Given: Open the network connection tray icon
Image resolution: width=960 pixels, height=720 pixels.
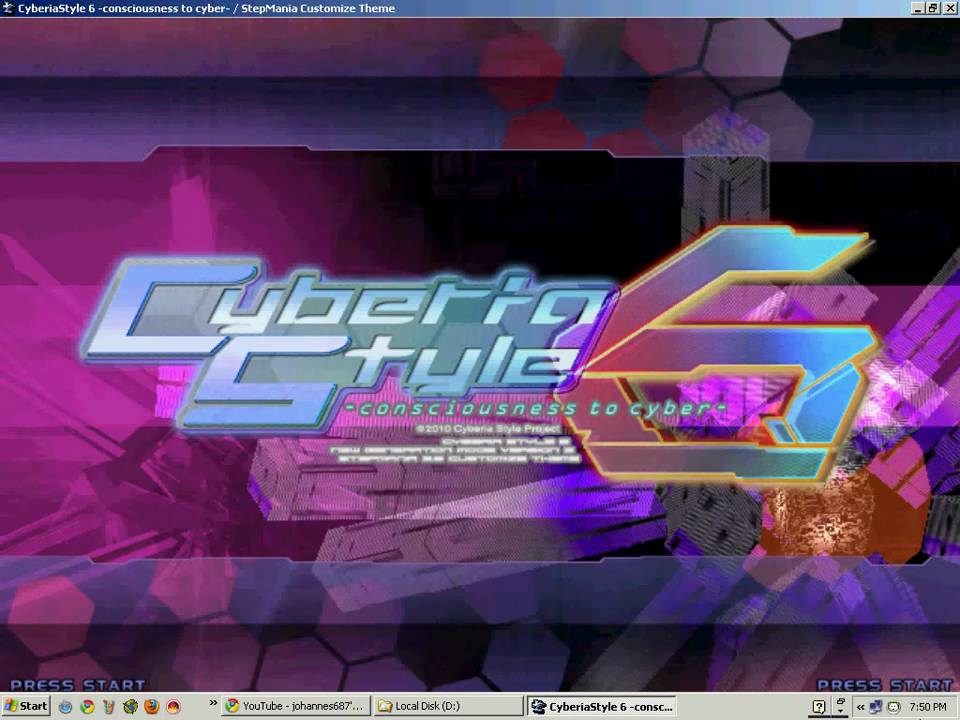Looking at the screenshot, I should (876, 707).
